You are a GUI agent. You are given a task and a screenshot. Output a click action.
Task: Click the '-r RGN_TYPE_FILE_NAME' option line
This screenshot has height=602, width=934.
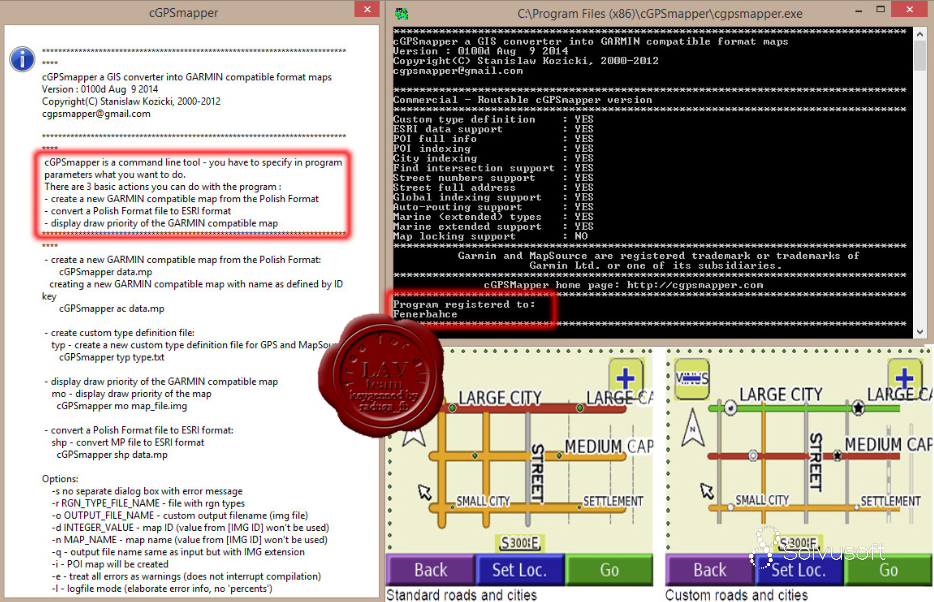[x=148, y=503]
